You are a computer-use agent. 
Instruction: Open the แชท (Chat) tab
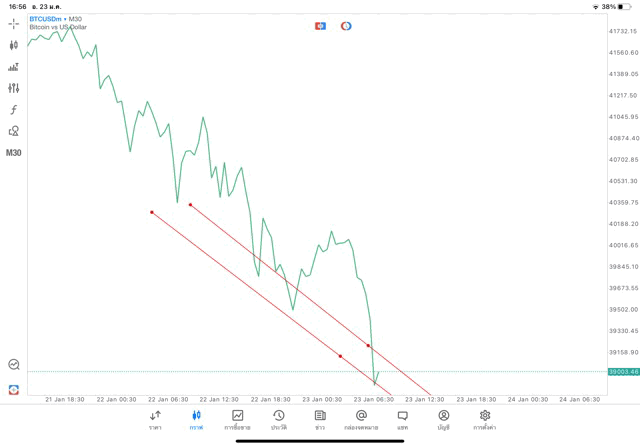coord(402,420)
